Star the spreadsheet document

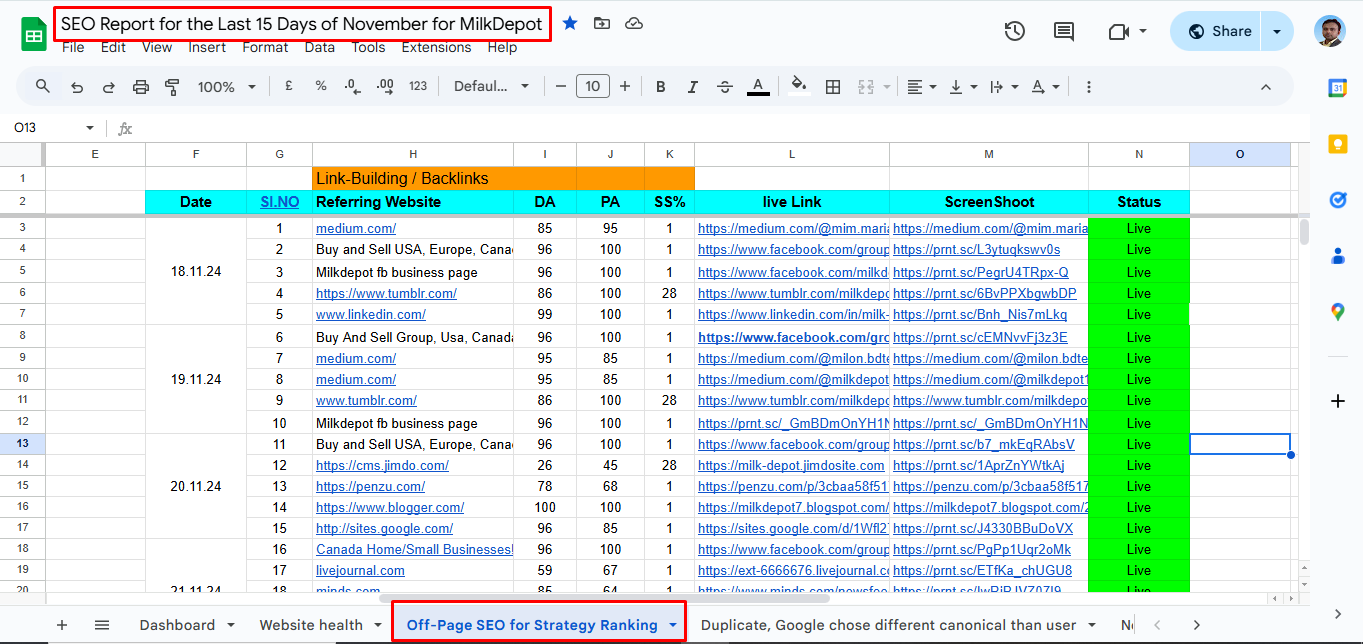(x=570, y=23)
